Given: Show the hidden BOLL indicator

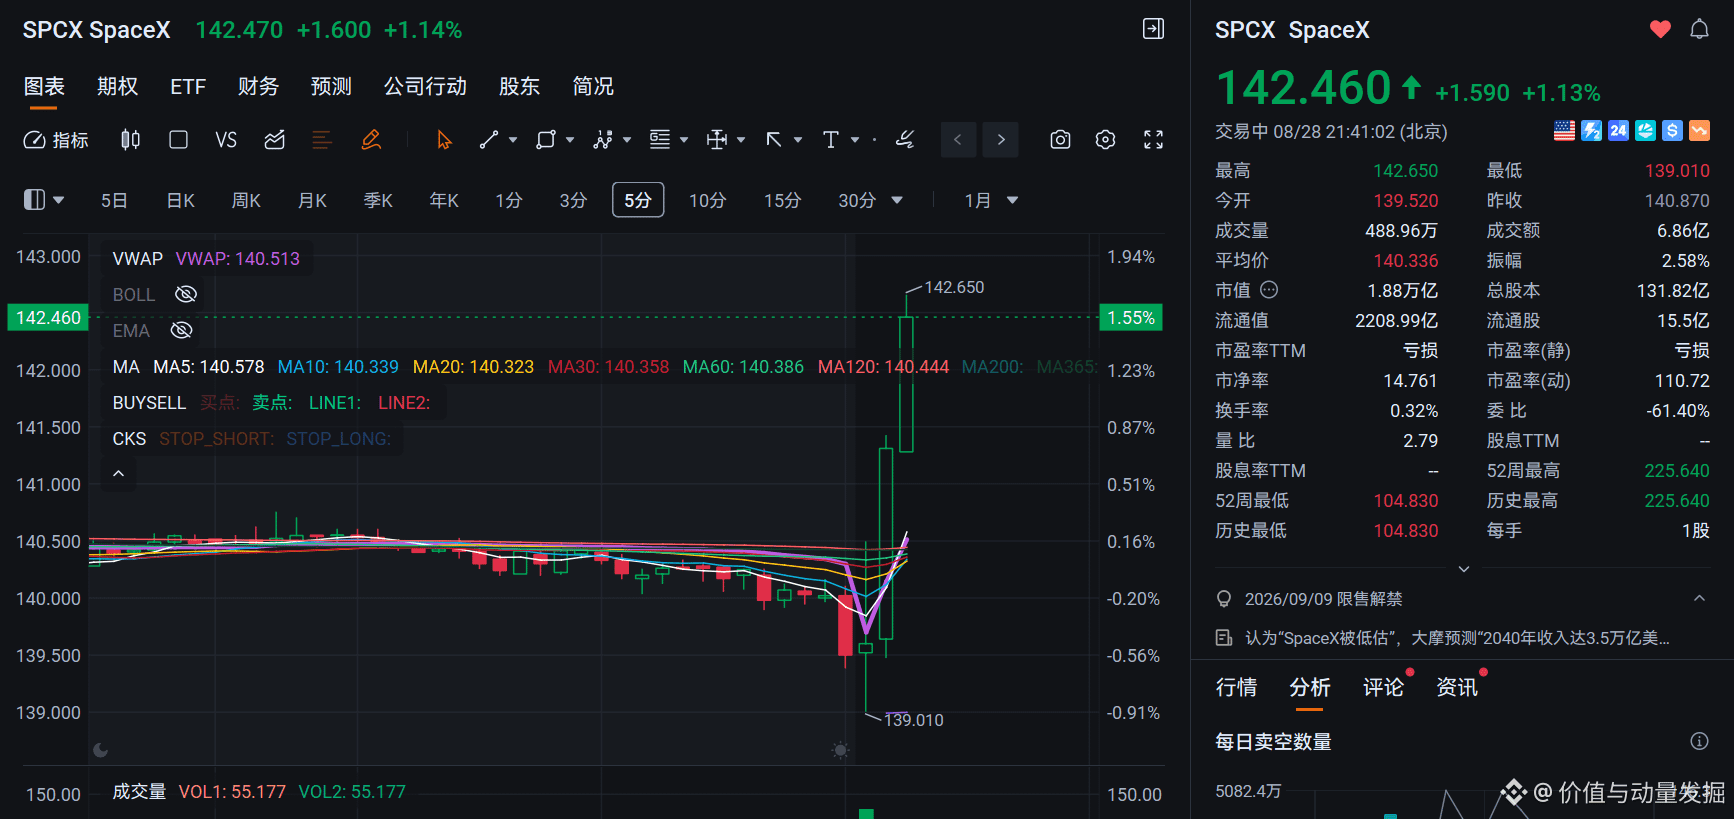Looking at the screenshot, I should tap(186, 294).
